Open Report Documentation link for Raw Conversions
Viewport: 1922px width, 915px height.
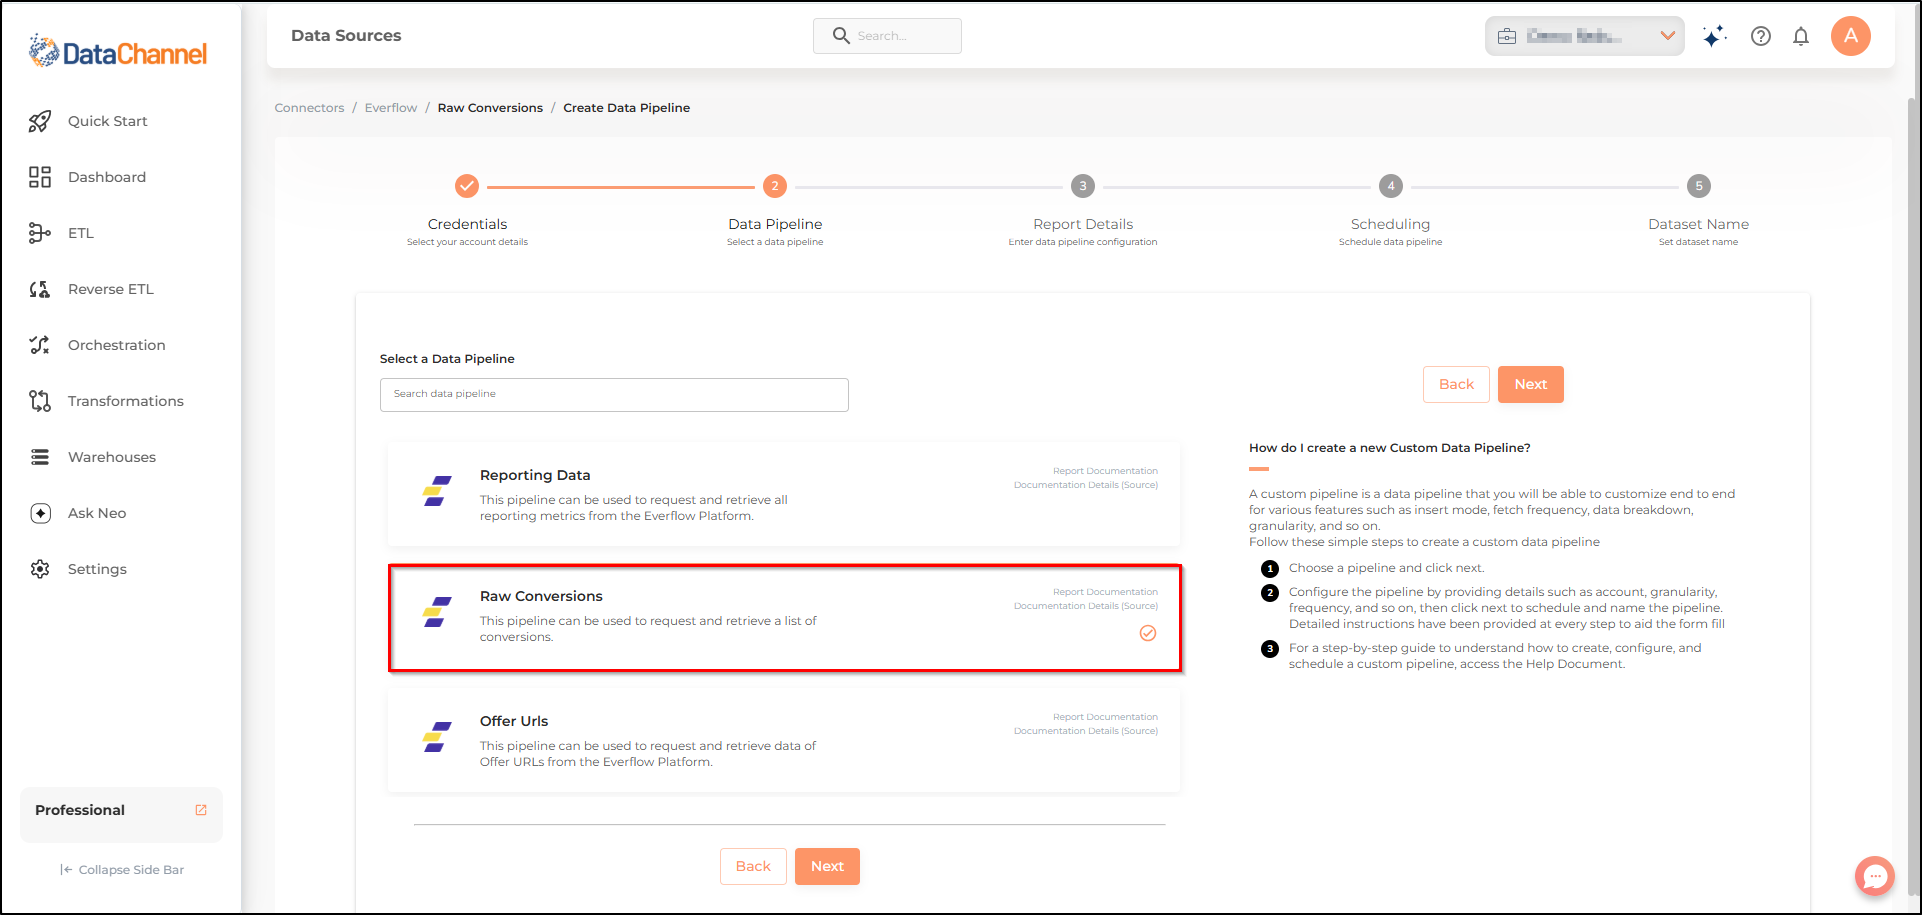click(x=1105, y=592)
